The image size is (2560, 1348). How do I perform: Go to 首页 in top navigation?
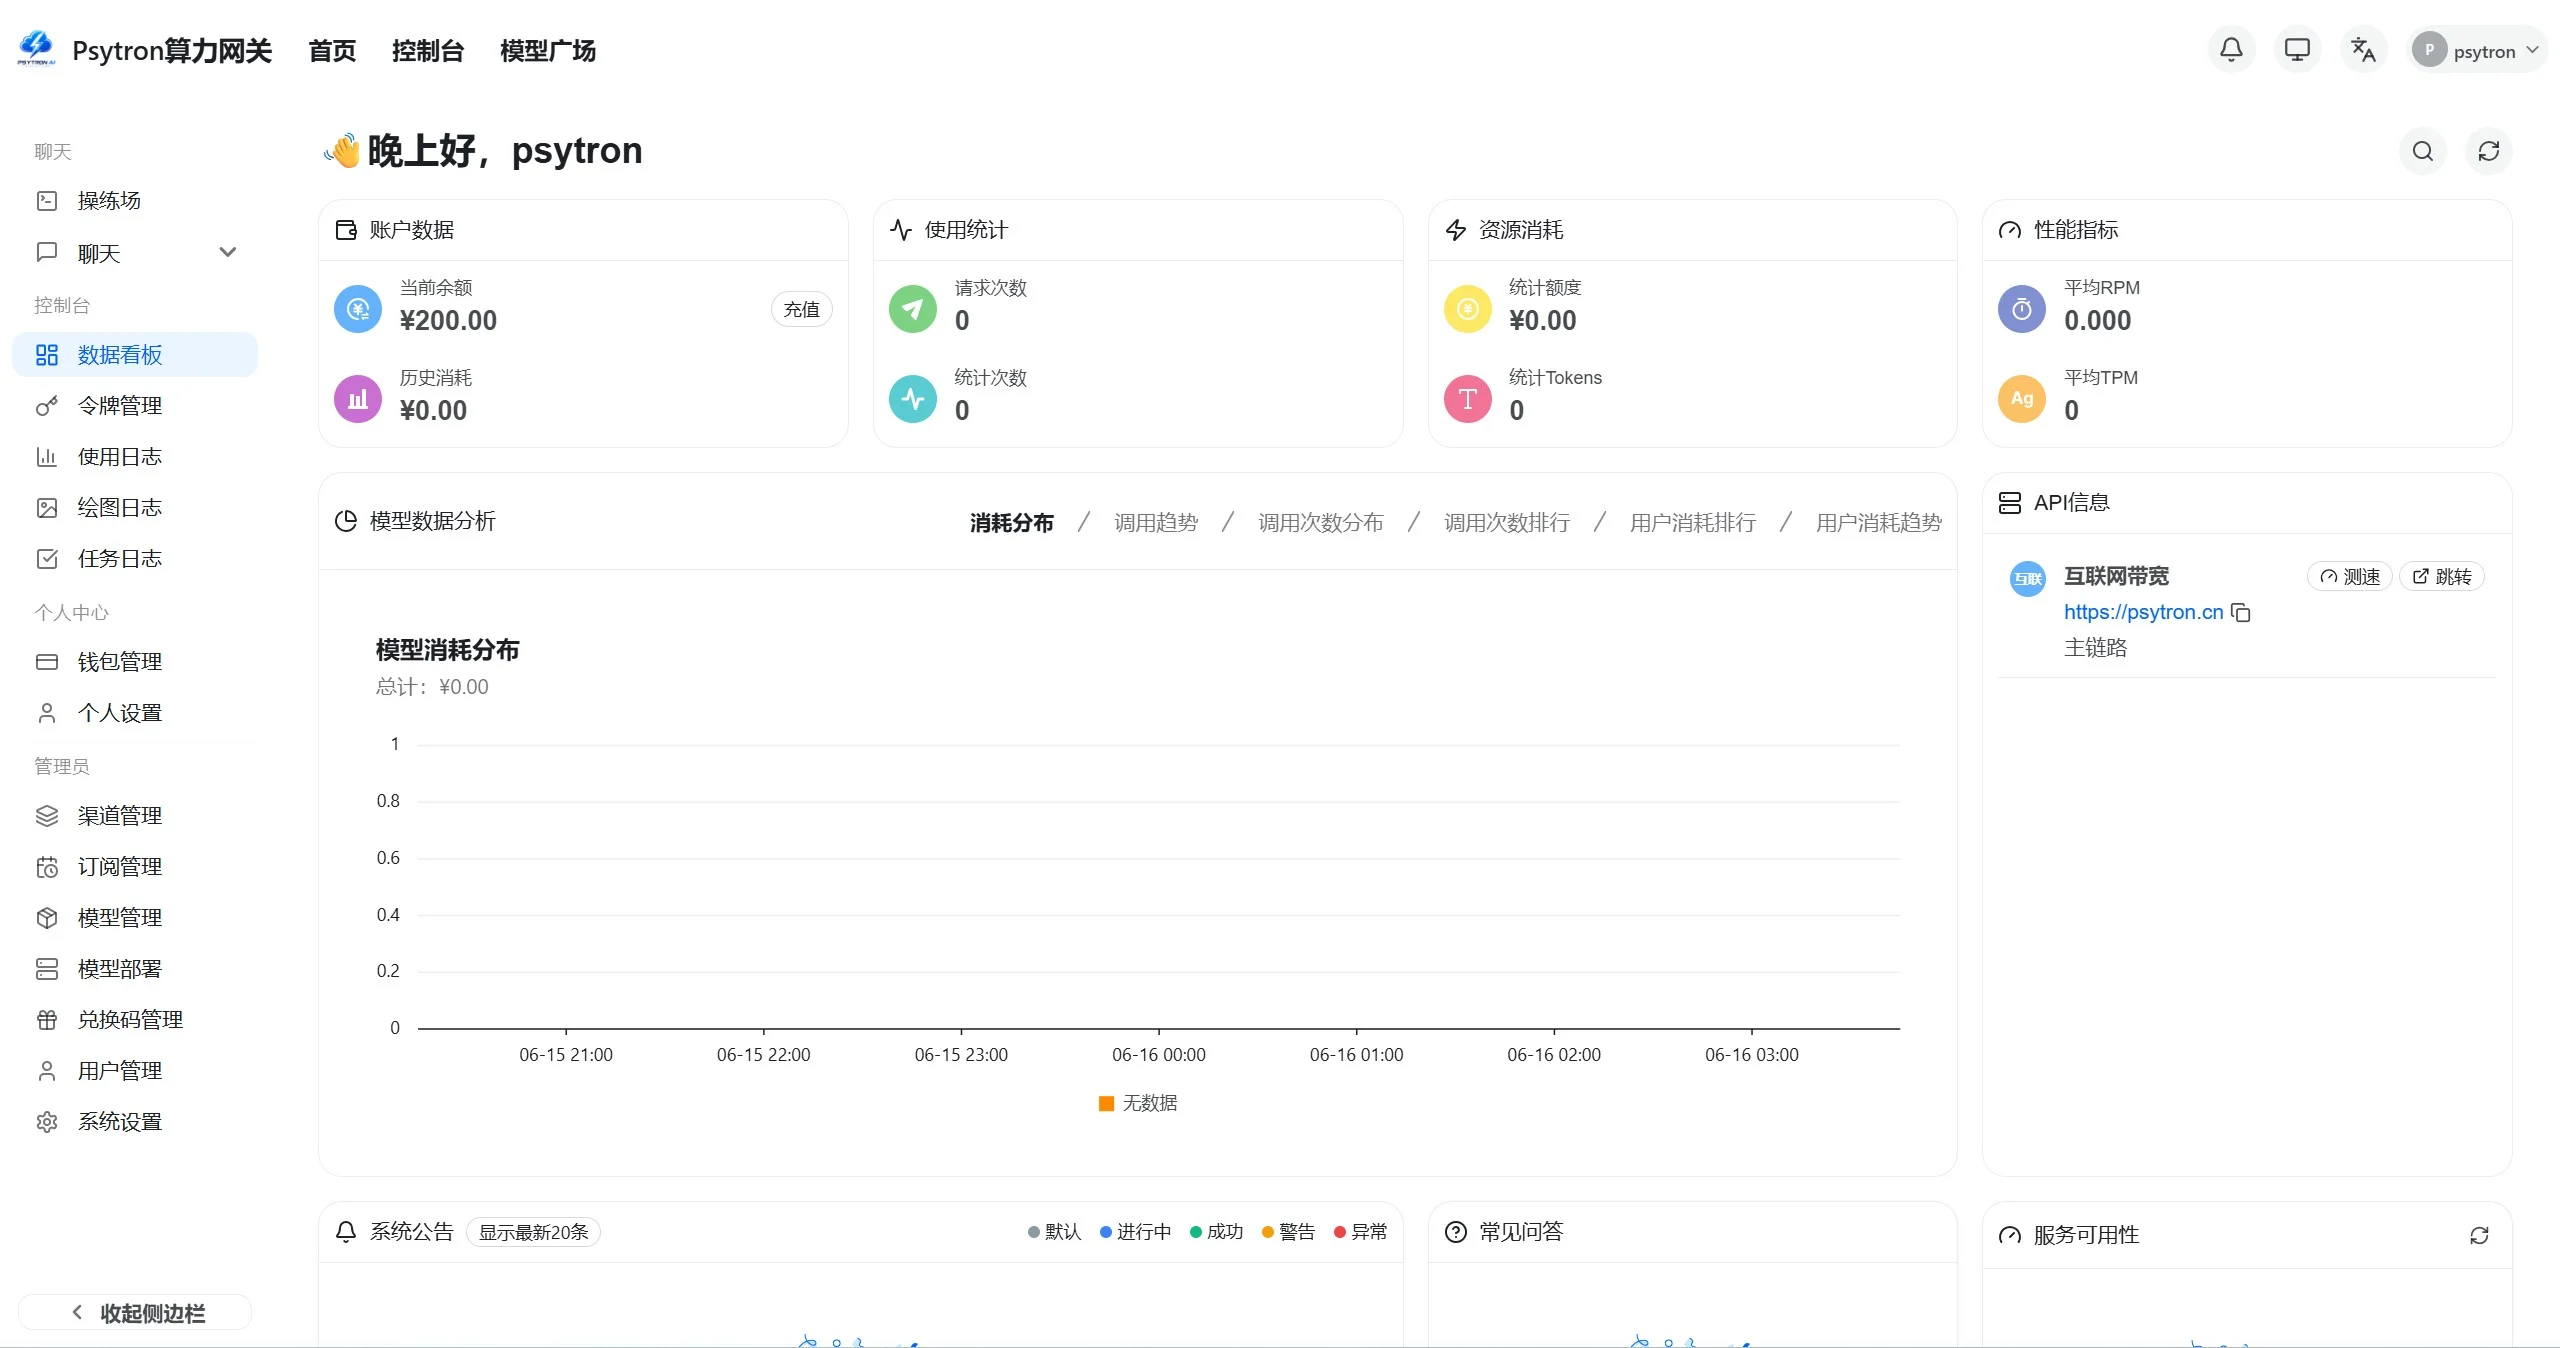click(x=332, y=51)
